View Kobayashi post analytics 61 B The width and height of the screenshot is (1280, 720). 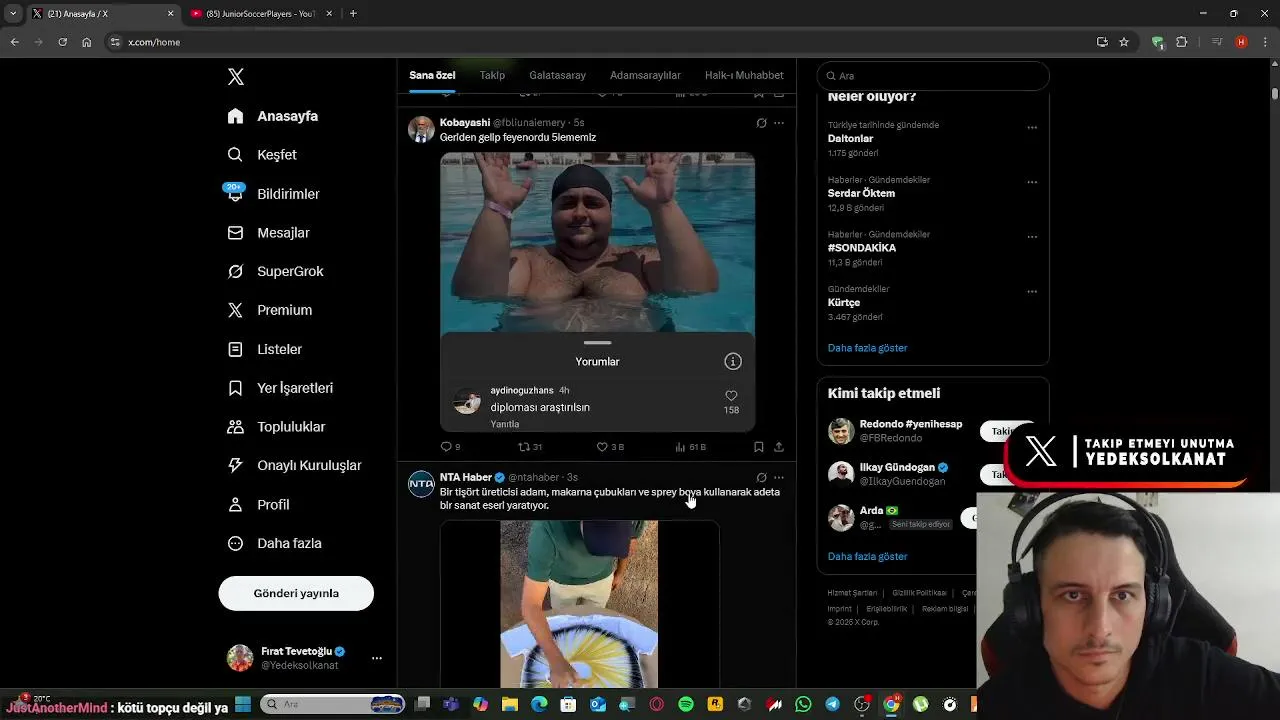[x=690, y=447]
